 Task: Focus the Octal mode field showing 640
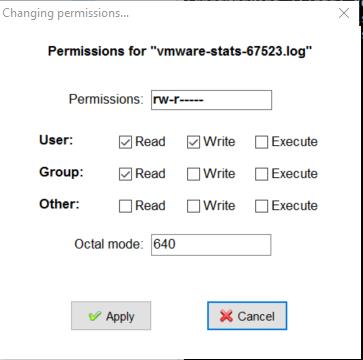211,245
